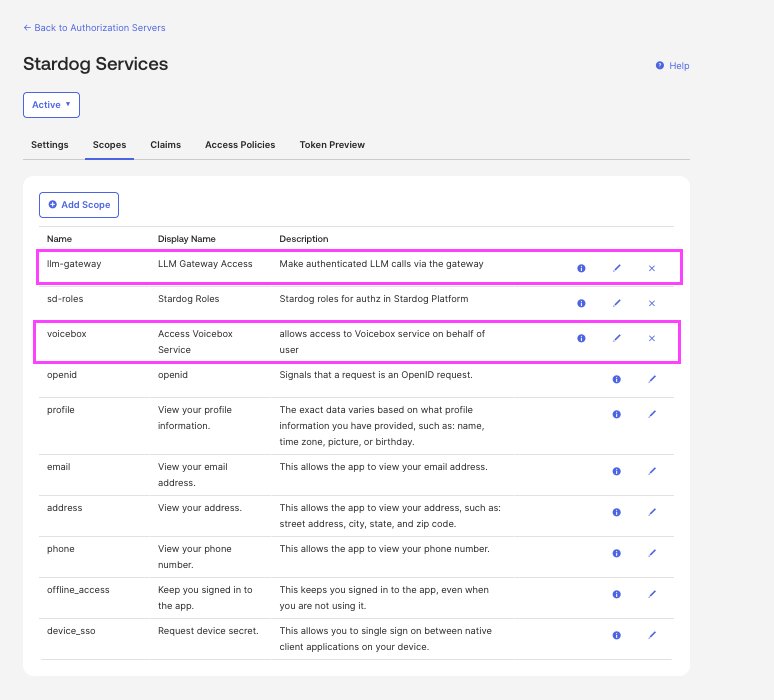Open the Token Preview tab
This screenshot has width=774, height=700.
(332, 145)
